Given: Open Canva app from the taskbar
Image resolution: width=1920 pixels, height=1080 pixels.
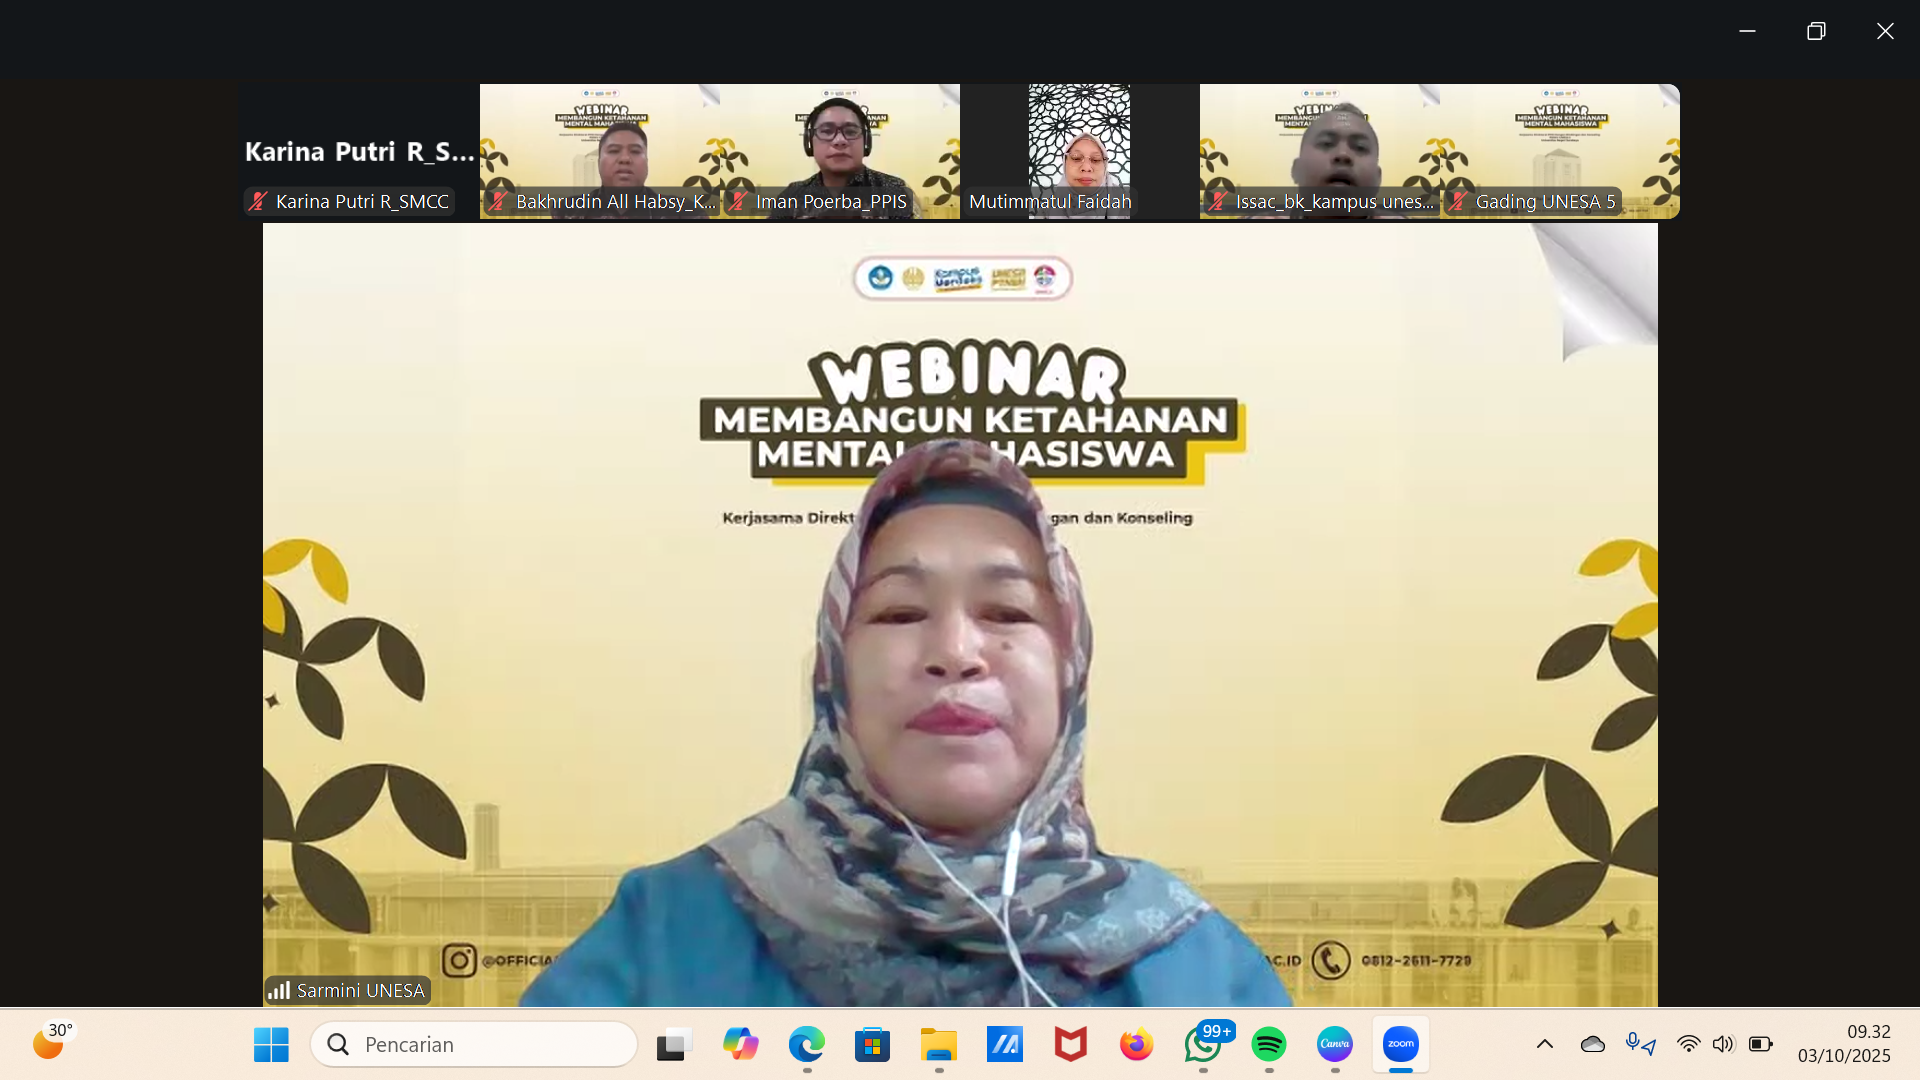Looking at the screenshot, I should [x=1335, y=1045].
